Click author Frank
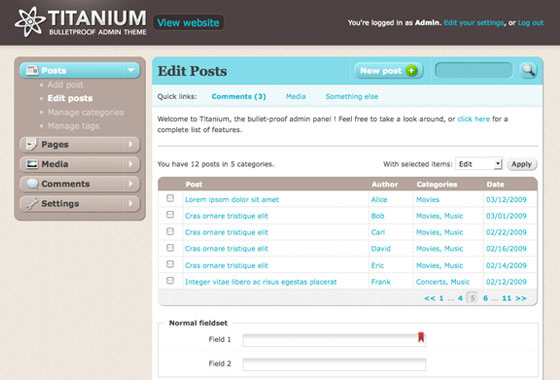The height and width of the screenshot is (380, 560). click(381, 282)
